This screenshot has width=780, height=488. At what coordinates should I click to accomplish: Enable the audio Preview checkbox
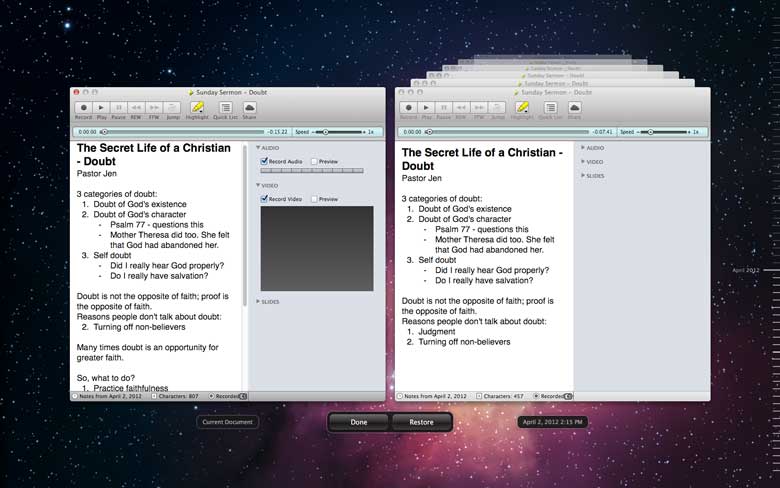point(314,161)
